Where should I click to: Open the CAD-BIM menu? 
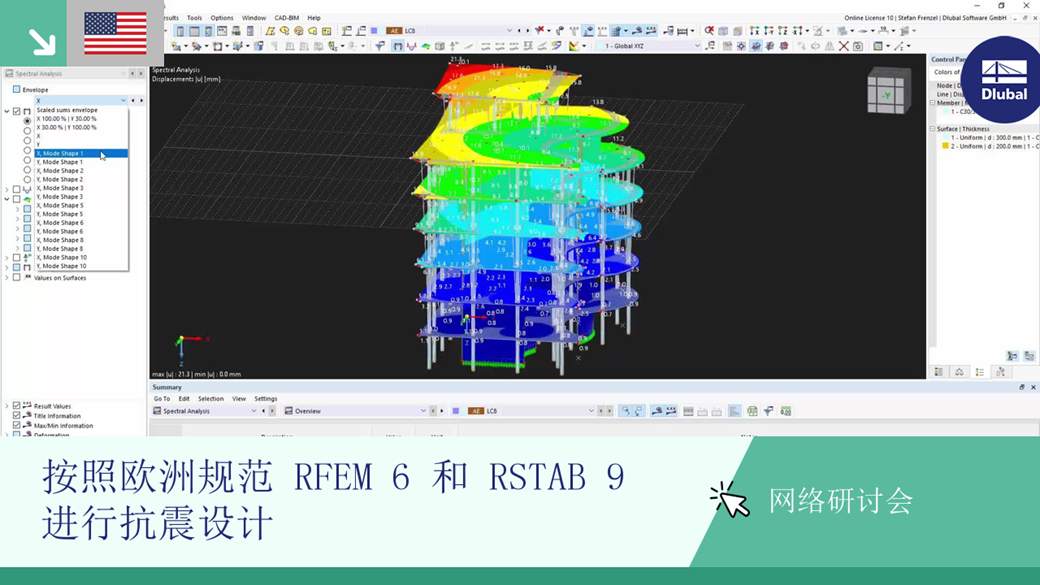click(287, 18)
